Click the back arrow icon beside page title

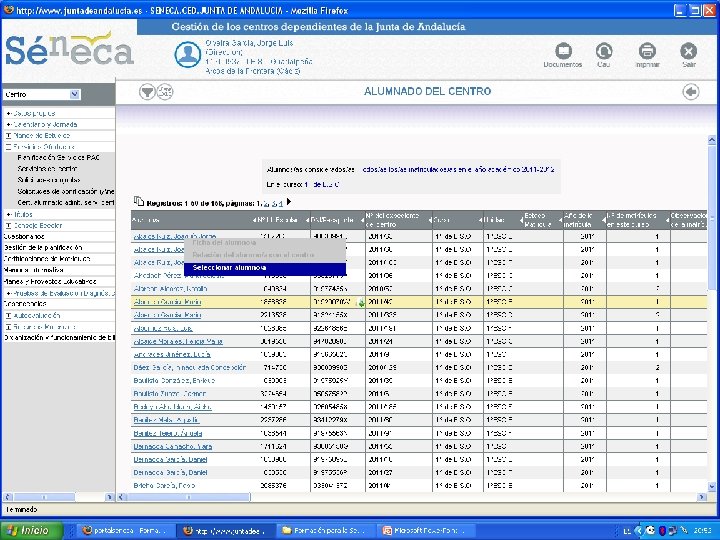click(x=691, y=92)
